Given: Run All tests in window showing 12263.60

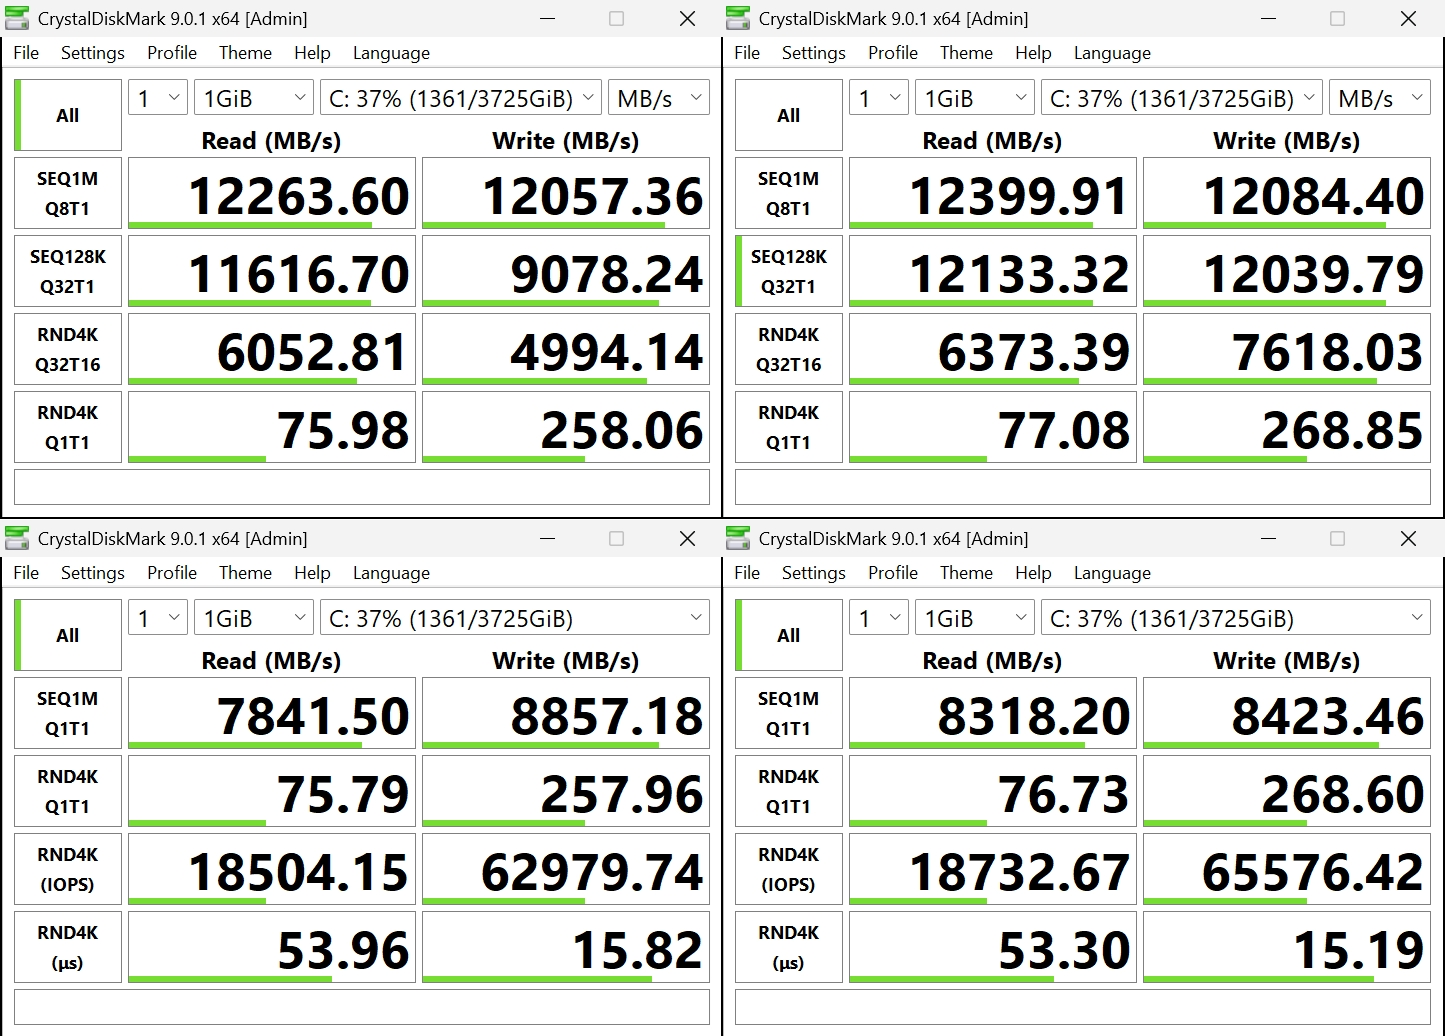Looking at the screenshot, I should click(x=68, y=115).
